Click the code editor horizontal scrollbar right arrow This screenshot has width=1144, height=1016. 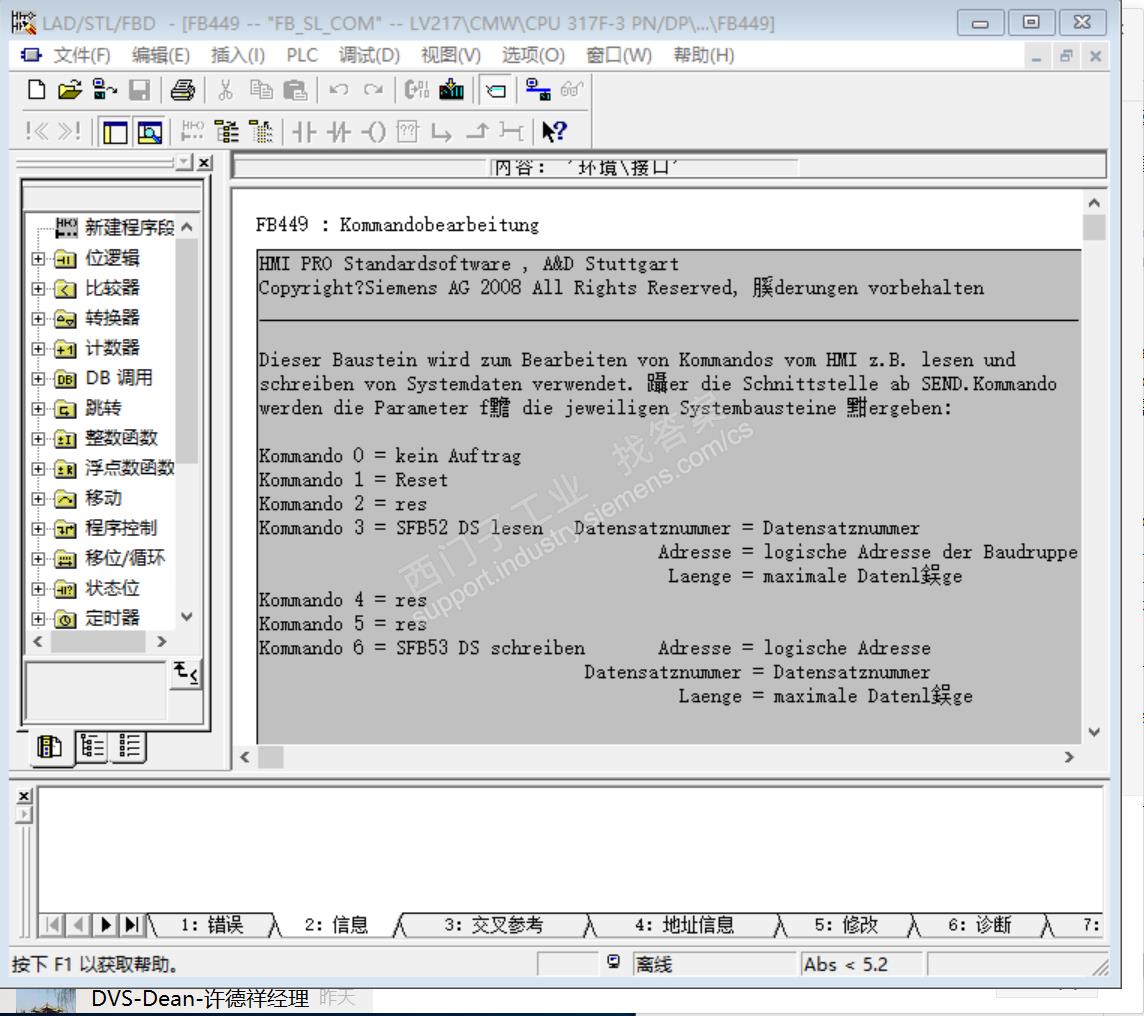pyautogui.click(x=1069, y=758)
